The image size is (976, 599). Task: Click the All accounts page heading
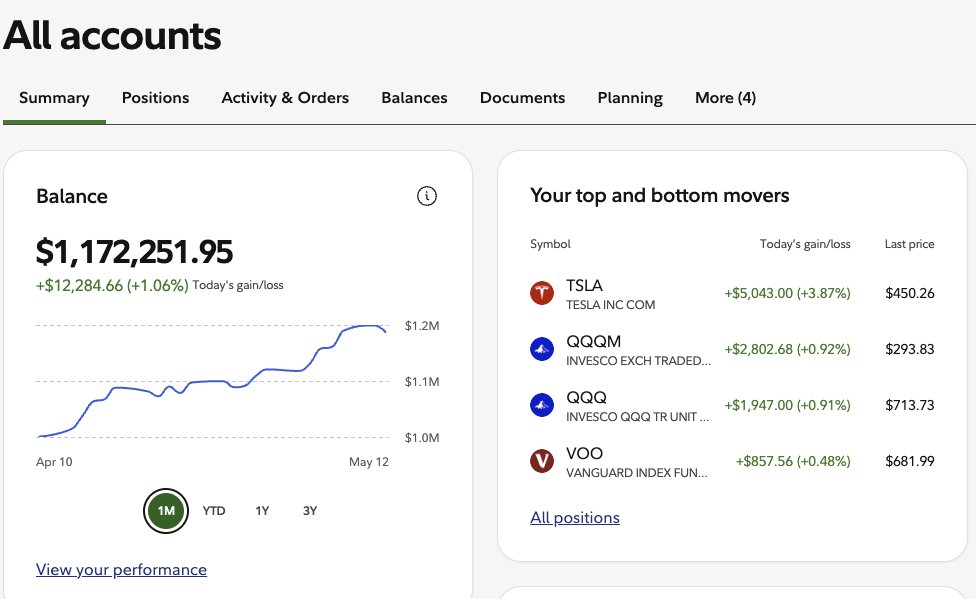[x=112, y=35]
